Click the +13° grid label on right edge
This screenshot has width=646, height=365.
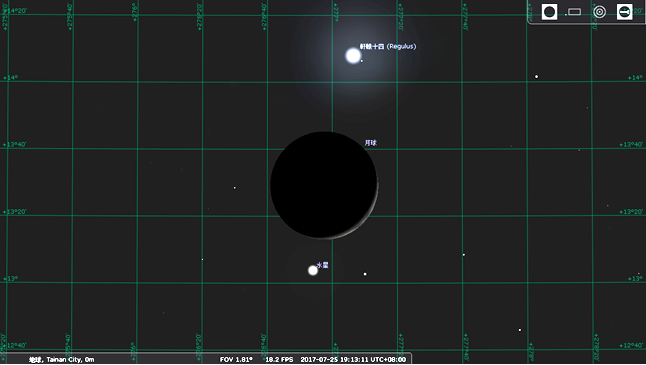pos(635,278)
